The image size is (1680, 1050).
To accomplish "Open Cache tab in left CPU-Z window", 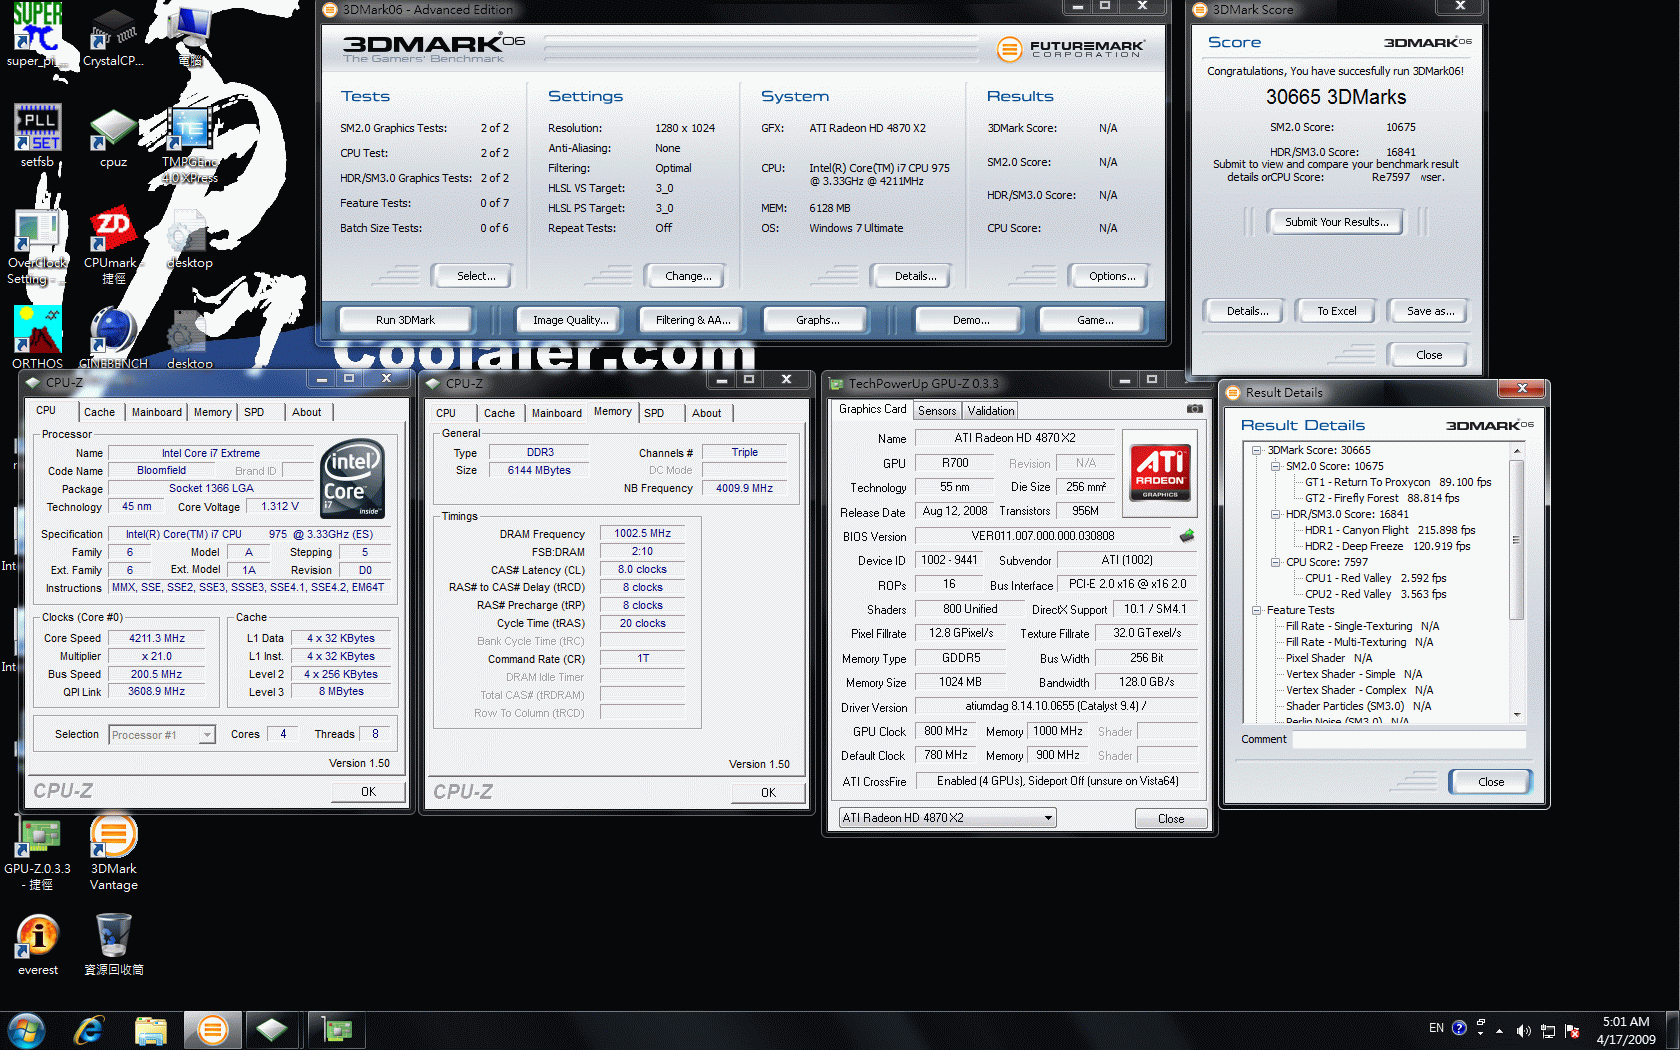I will [x=99, y=412].
